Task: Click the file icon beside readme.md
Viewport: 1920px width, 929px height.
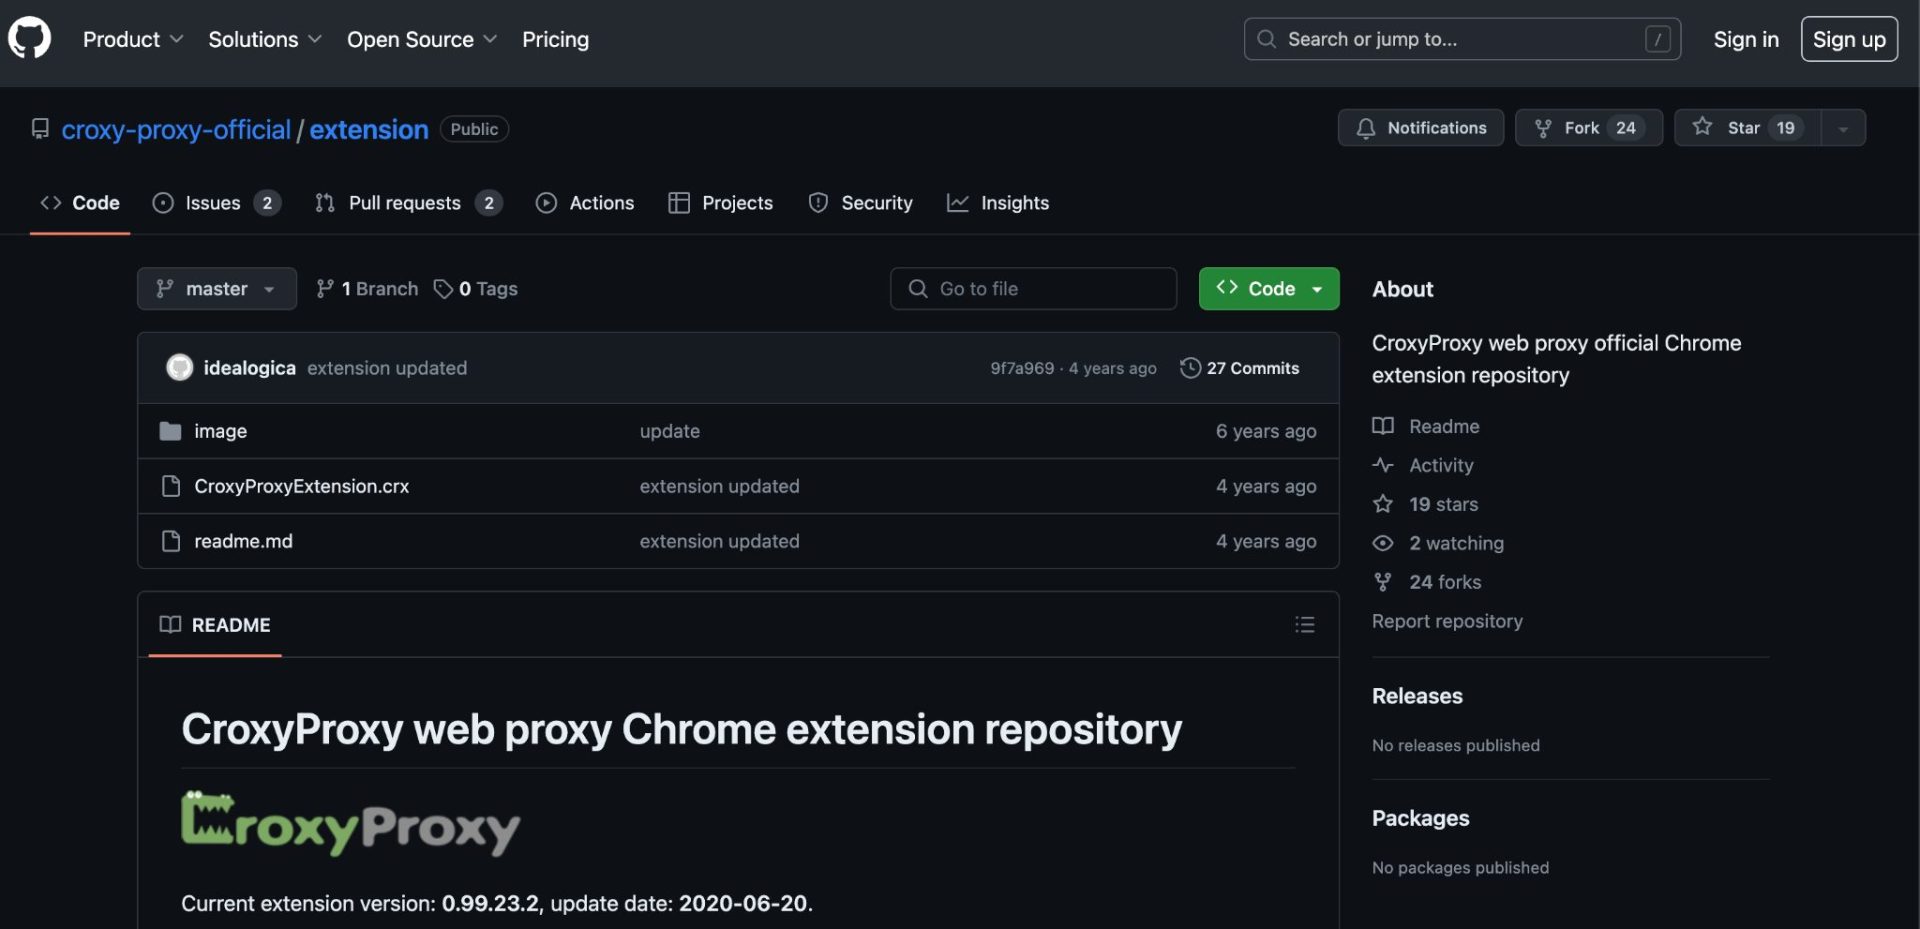Action: 170,541
